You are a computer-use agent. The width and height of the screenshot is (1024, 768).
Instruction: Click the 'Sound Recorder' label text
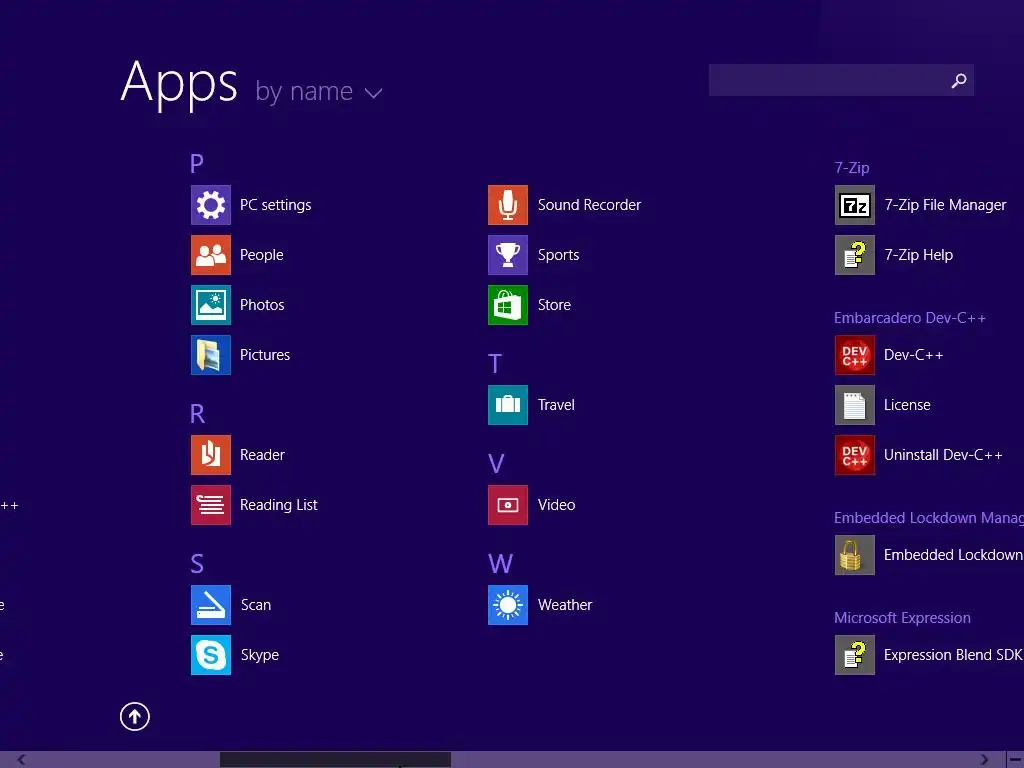click(x=589, y=205)
